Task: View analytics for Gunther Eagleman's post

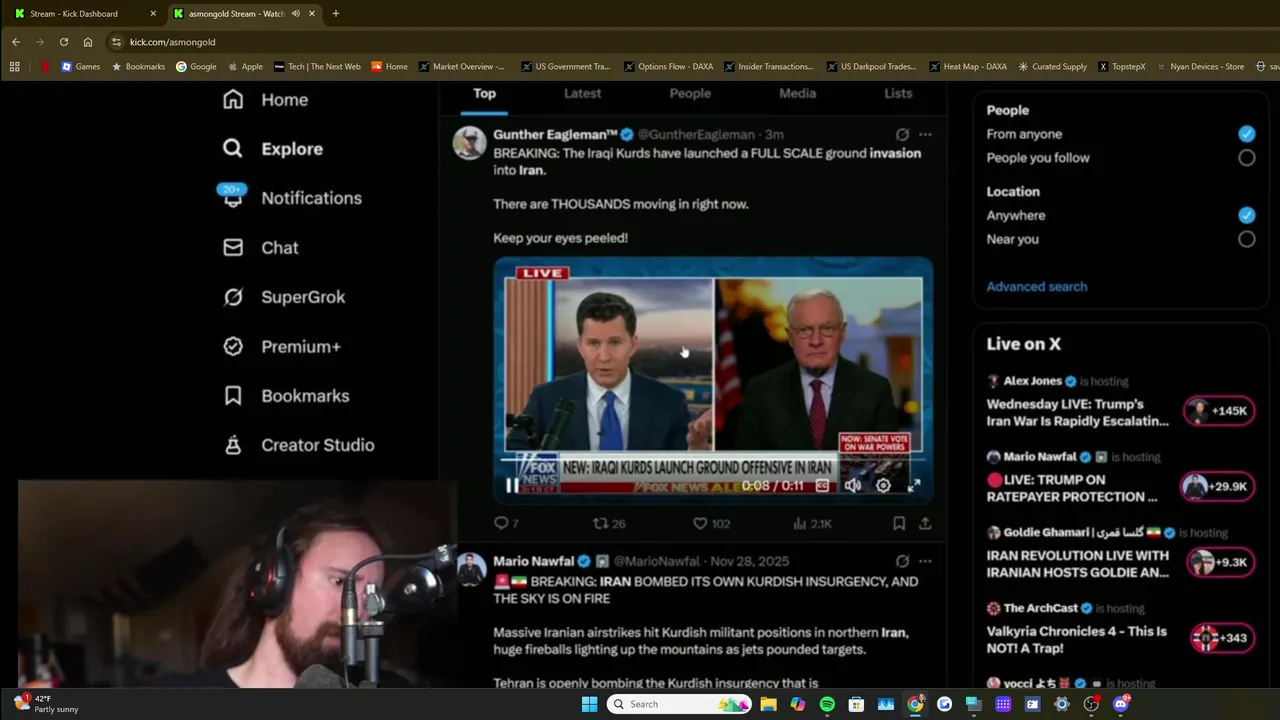Action: click(812, 523)
